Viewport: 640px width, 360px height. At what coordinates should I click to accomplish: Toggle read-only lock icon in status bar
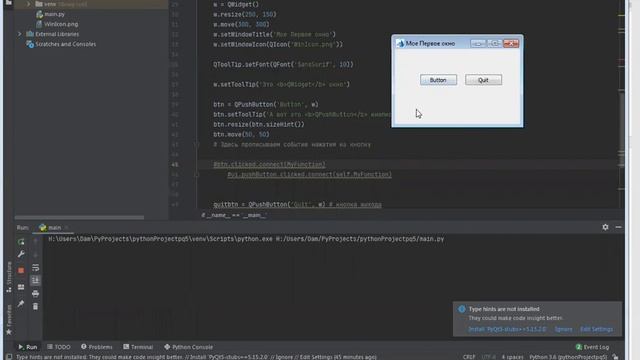(x=616, y=357)
